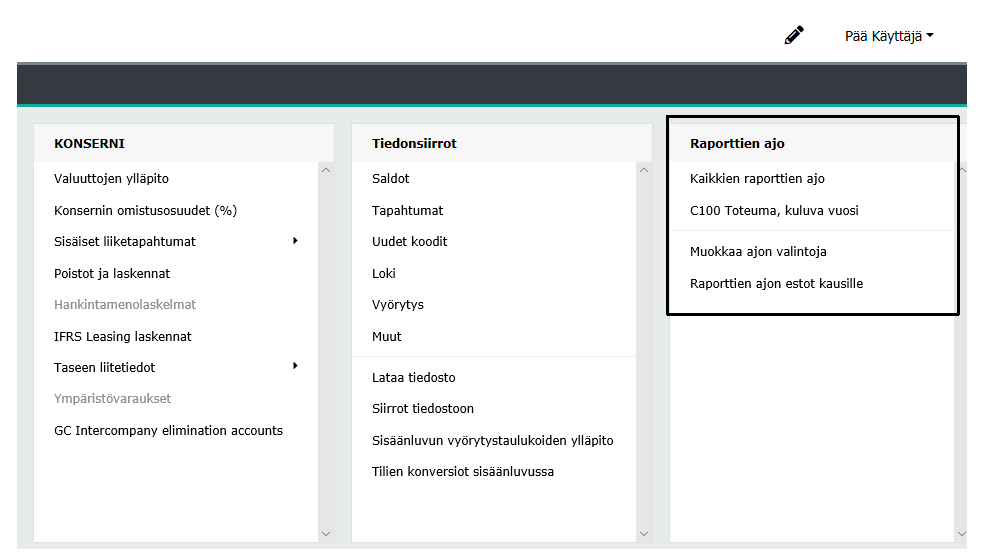Viewport: 986px width, 555px height.
Task: Open Muokkaa ajon valintoja
Action: [758, 252]
